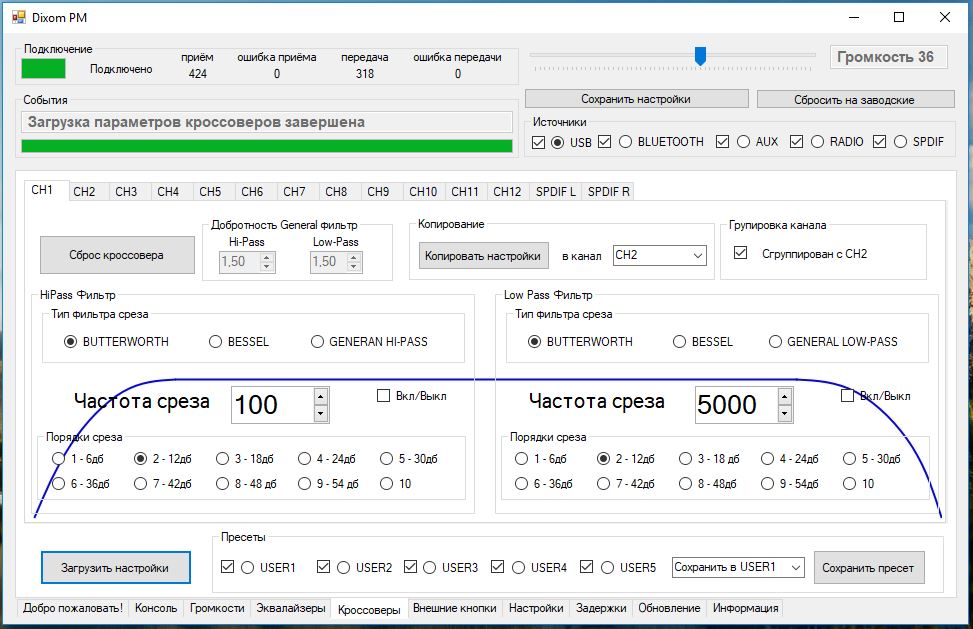Click the Сохранить пресет button
973x629 pixels.
pyautogui.click(x=869, y=568)
